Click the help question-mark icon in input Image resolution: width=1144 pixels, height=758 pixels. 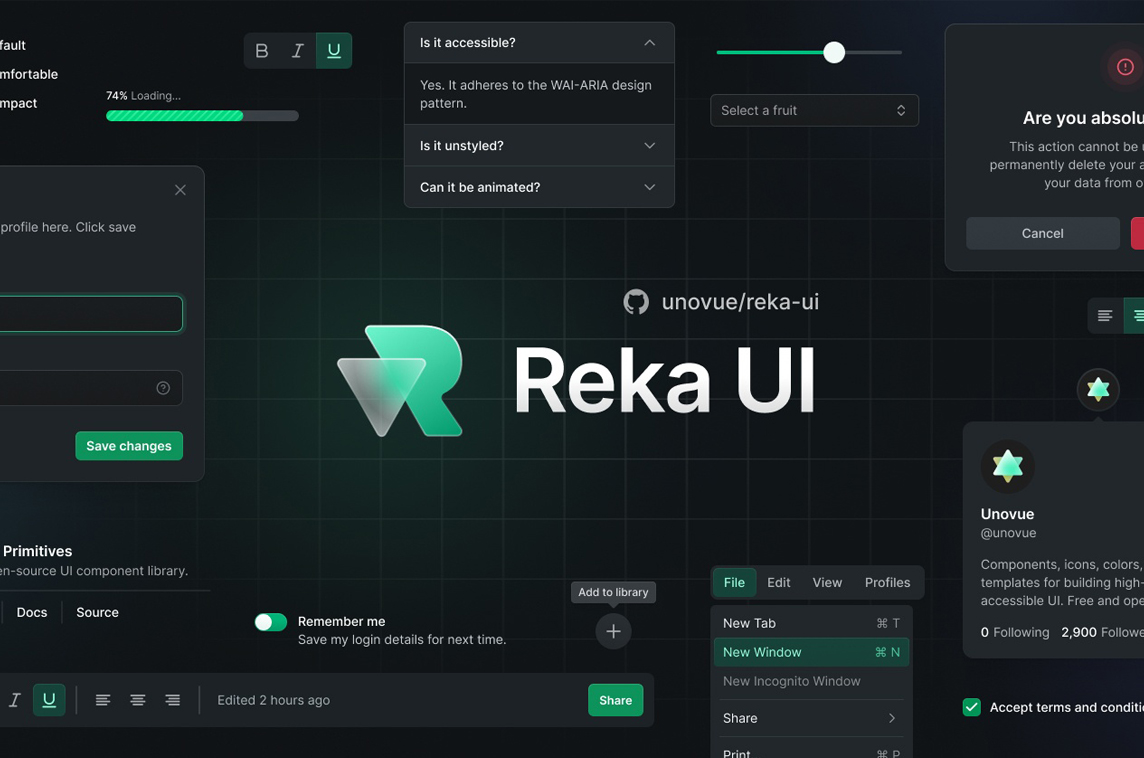[x=163, y=388]
